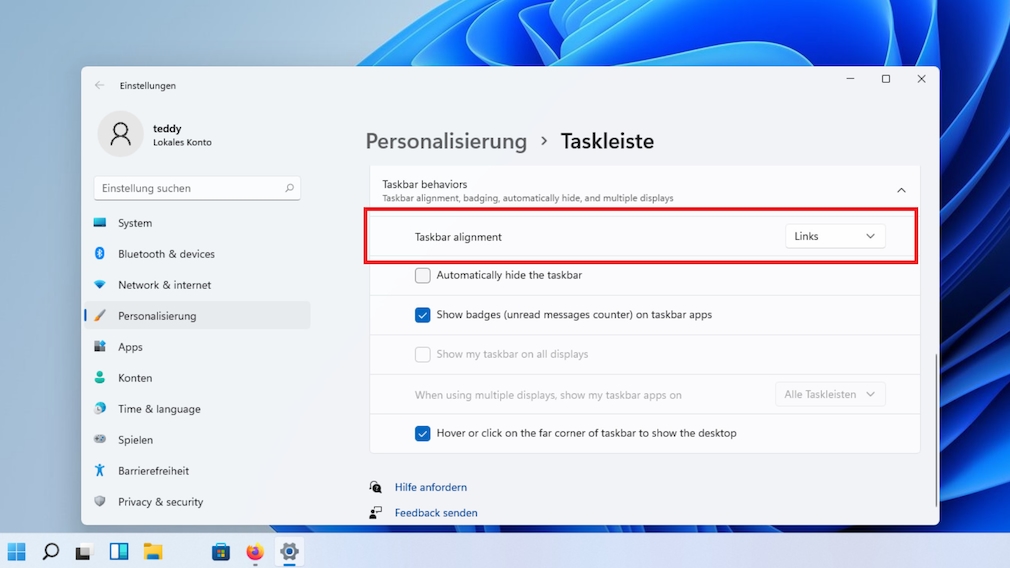Open Barrierefreiheit category
Screen dimensions: 1010x568
point(197,471)
